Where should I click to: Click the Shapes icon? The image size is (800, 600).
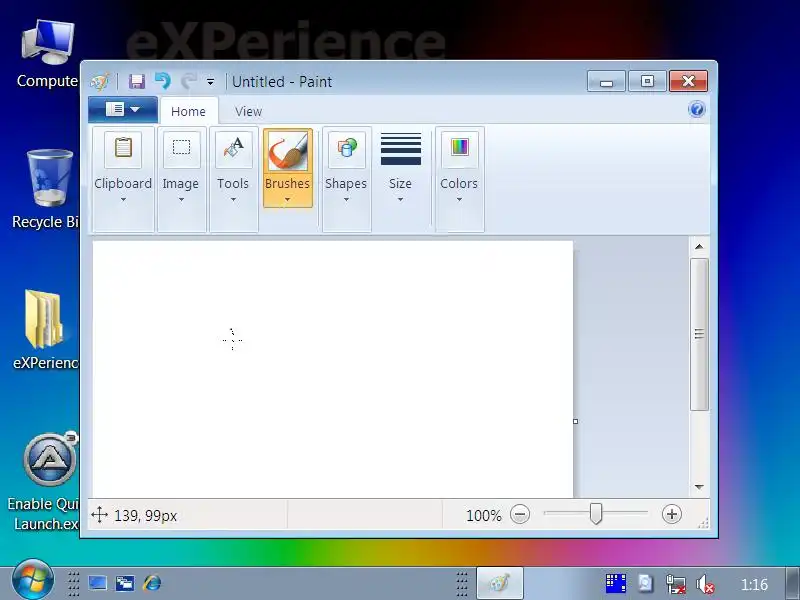tap(346, 148)
